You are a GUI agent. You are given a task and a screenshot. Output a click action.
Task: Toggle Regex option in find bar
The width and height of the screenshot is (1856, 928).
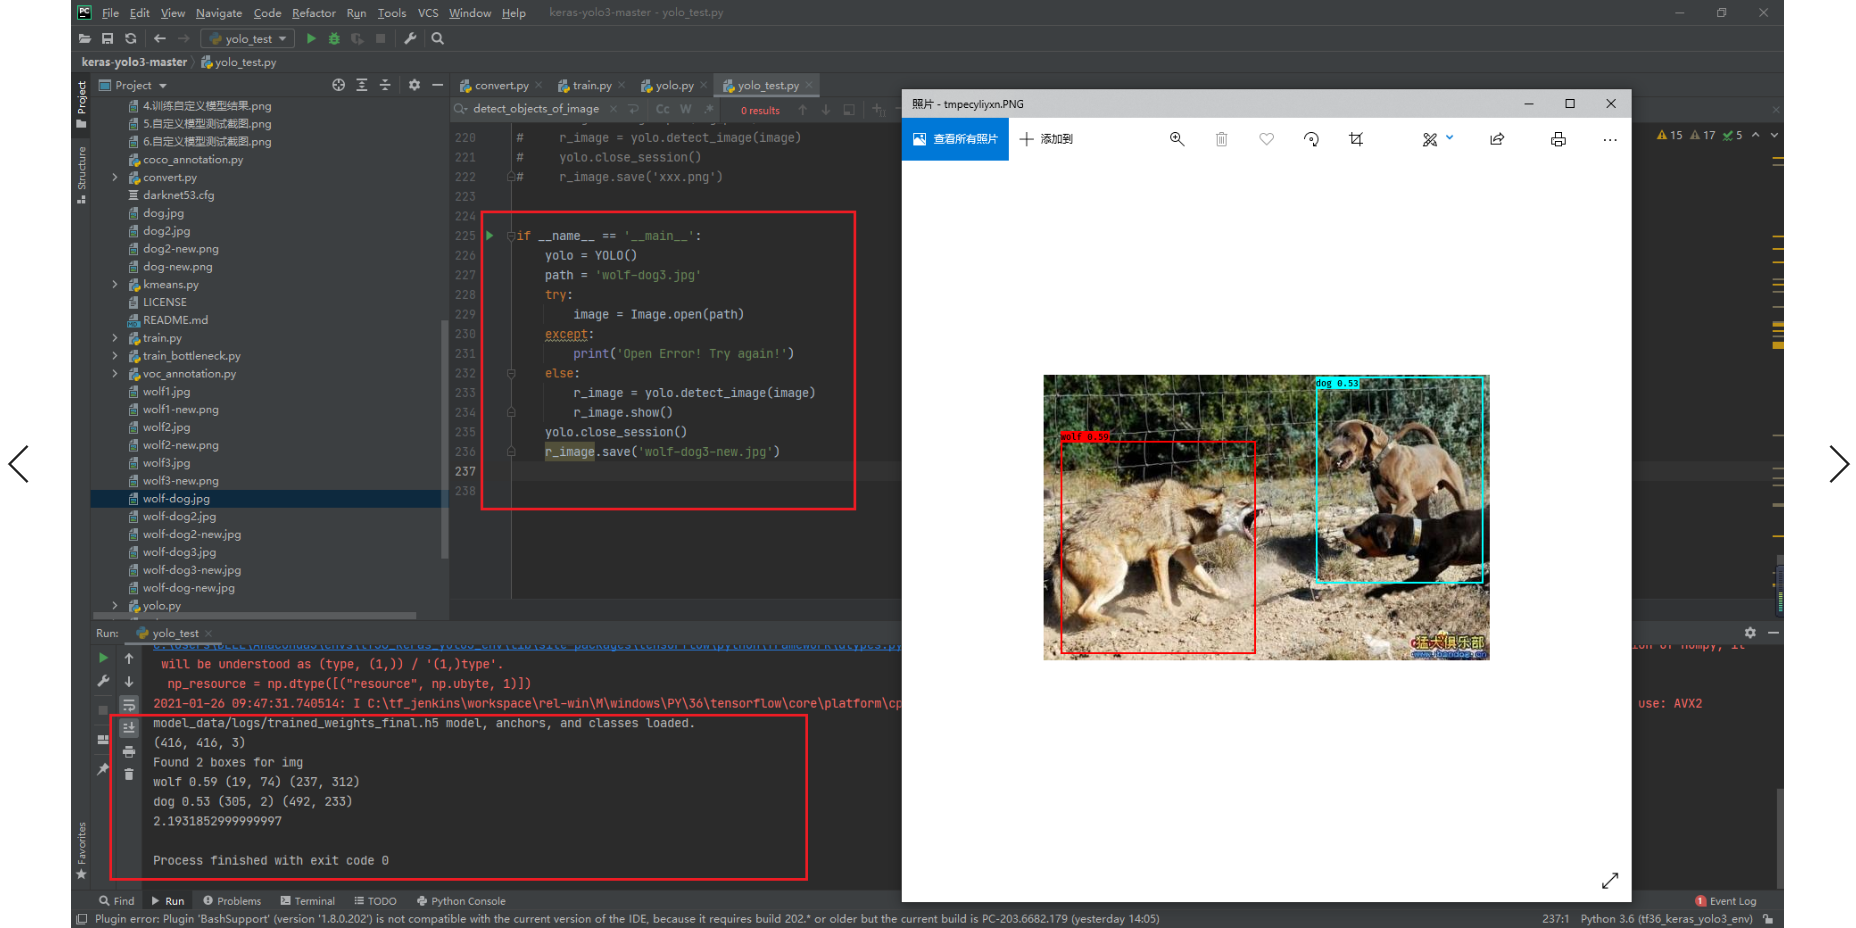[709, 109]
